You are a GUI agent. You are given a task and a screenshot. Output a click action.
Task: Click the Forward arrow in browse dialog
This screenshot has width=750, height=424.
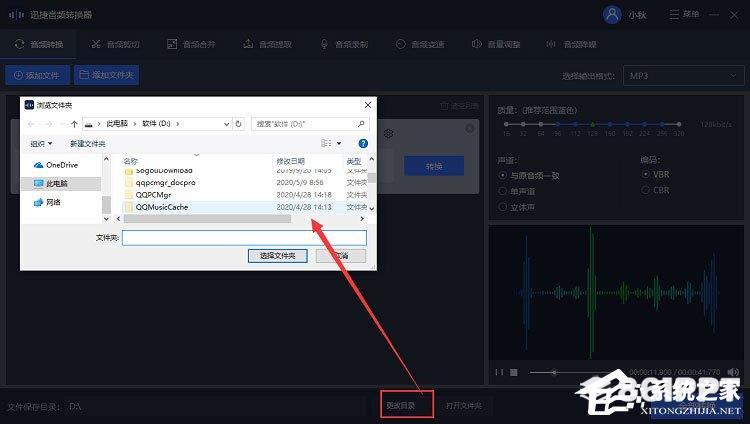(48, 124)
